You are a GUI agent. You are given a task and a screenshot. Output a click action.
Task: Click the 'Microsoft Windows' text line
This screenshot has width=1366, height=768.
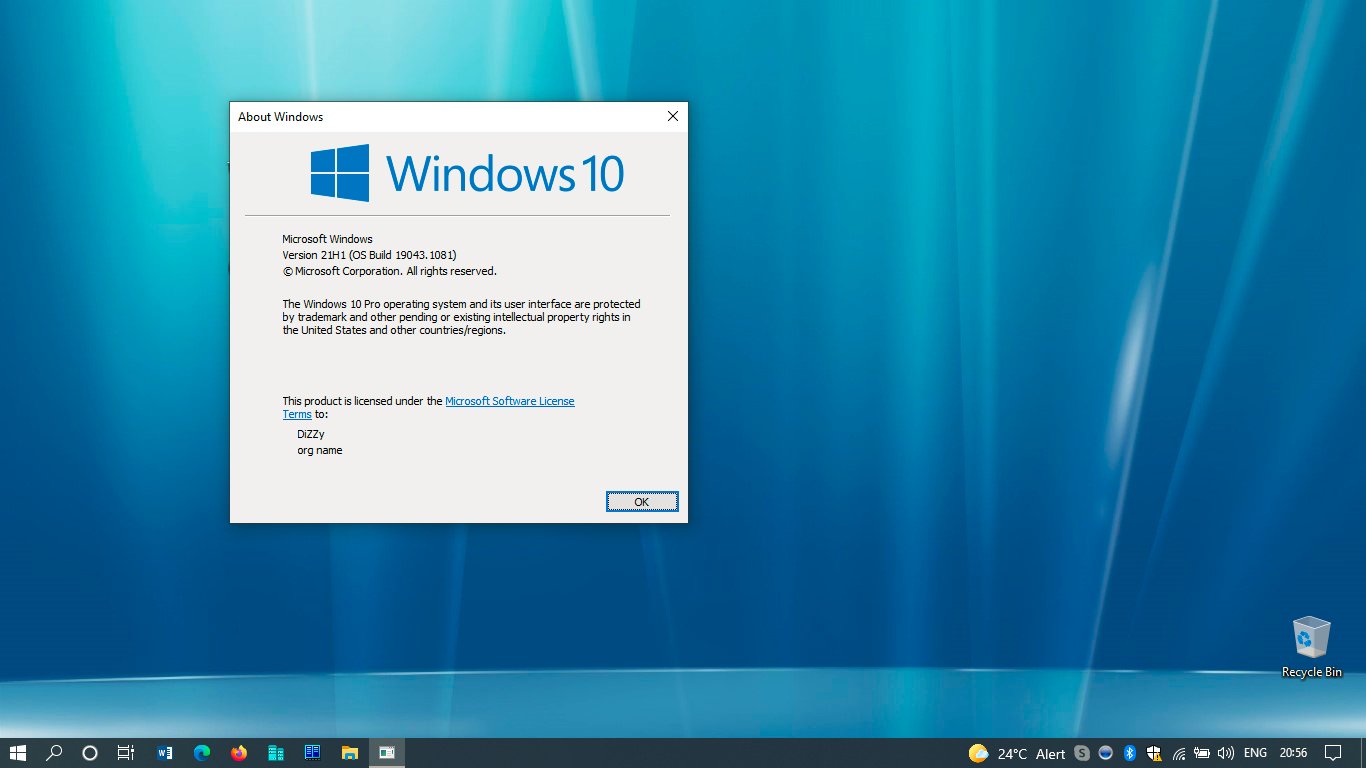point(328,239)
